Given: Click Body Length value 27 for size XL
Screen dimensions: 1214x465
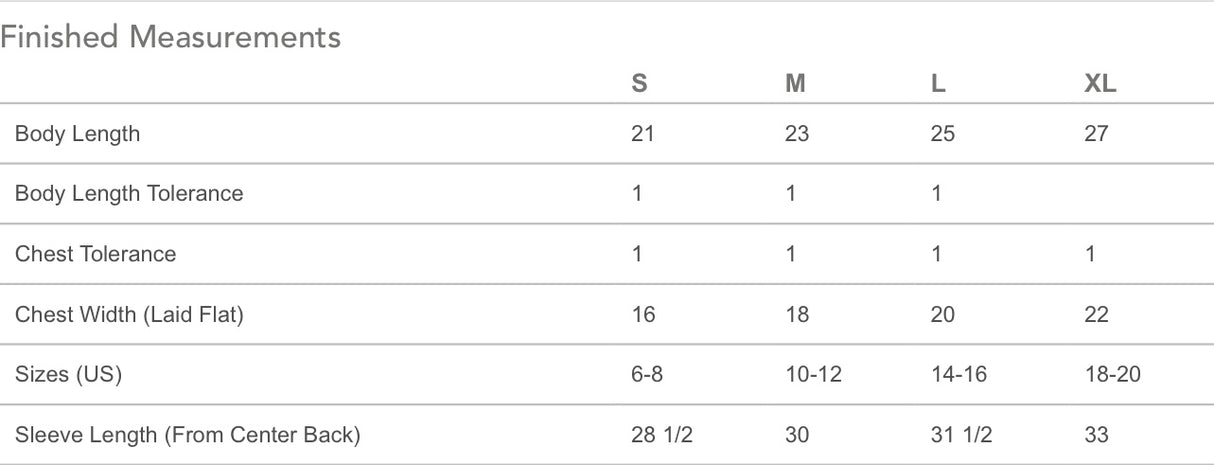Looking at the screenshot, I should click(x=1096, y=134).
